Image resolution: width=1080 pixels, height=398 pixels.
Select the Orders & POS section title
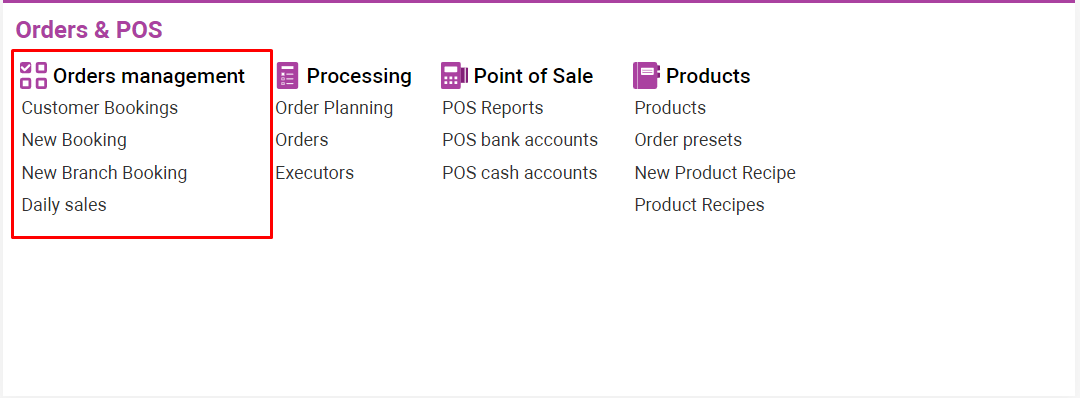89,30
